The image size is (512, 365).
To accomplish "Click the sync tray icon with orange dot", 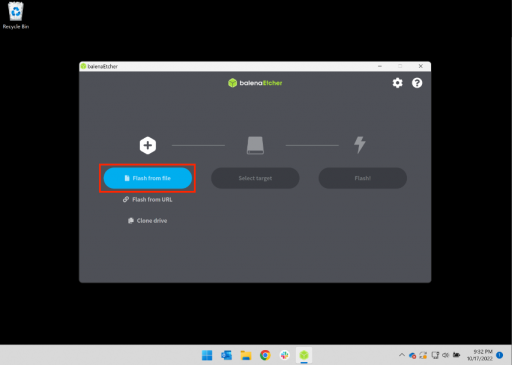I will point(423,356).
